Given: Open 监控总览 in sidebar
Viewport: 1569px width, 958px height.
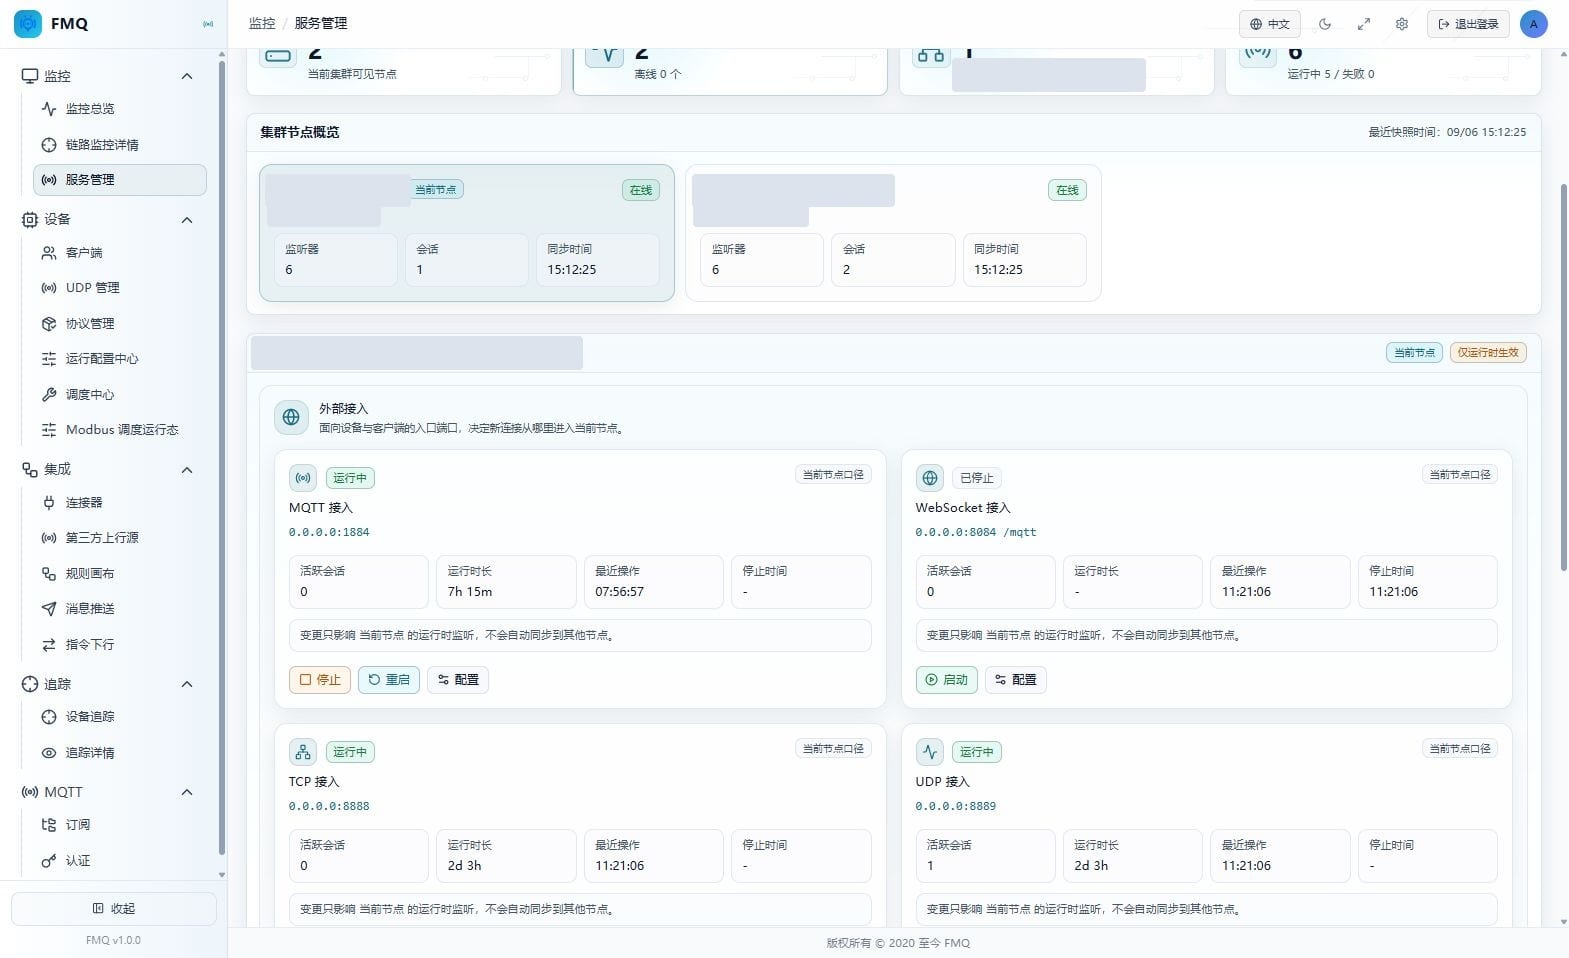Looking at the screenshot, I should coord(120,109).
